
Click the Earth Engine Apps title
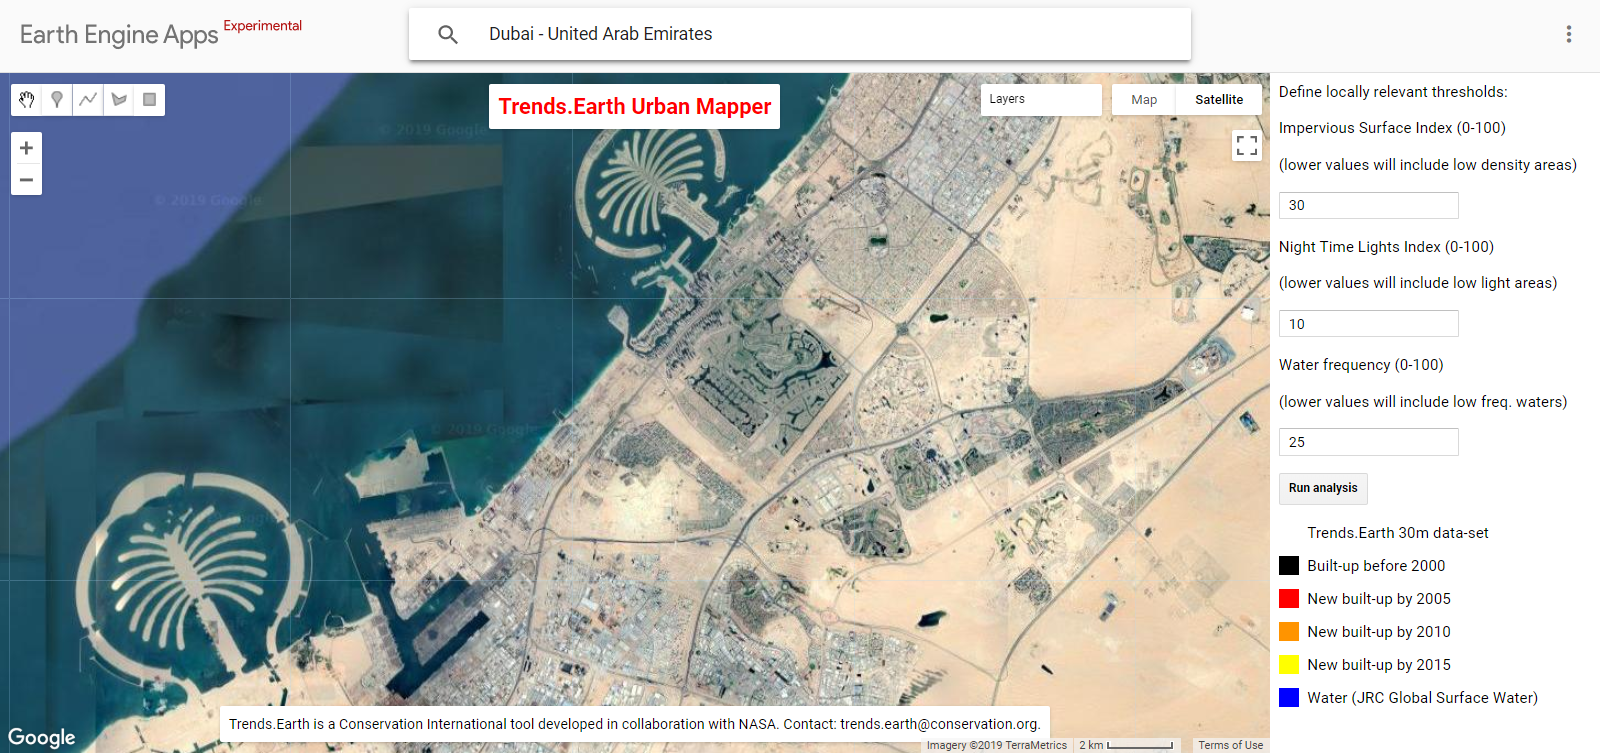pyautogui.click(x=119, y=35)
